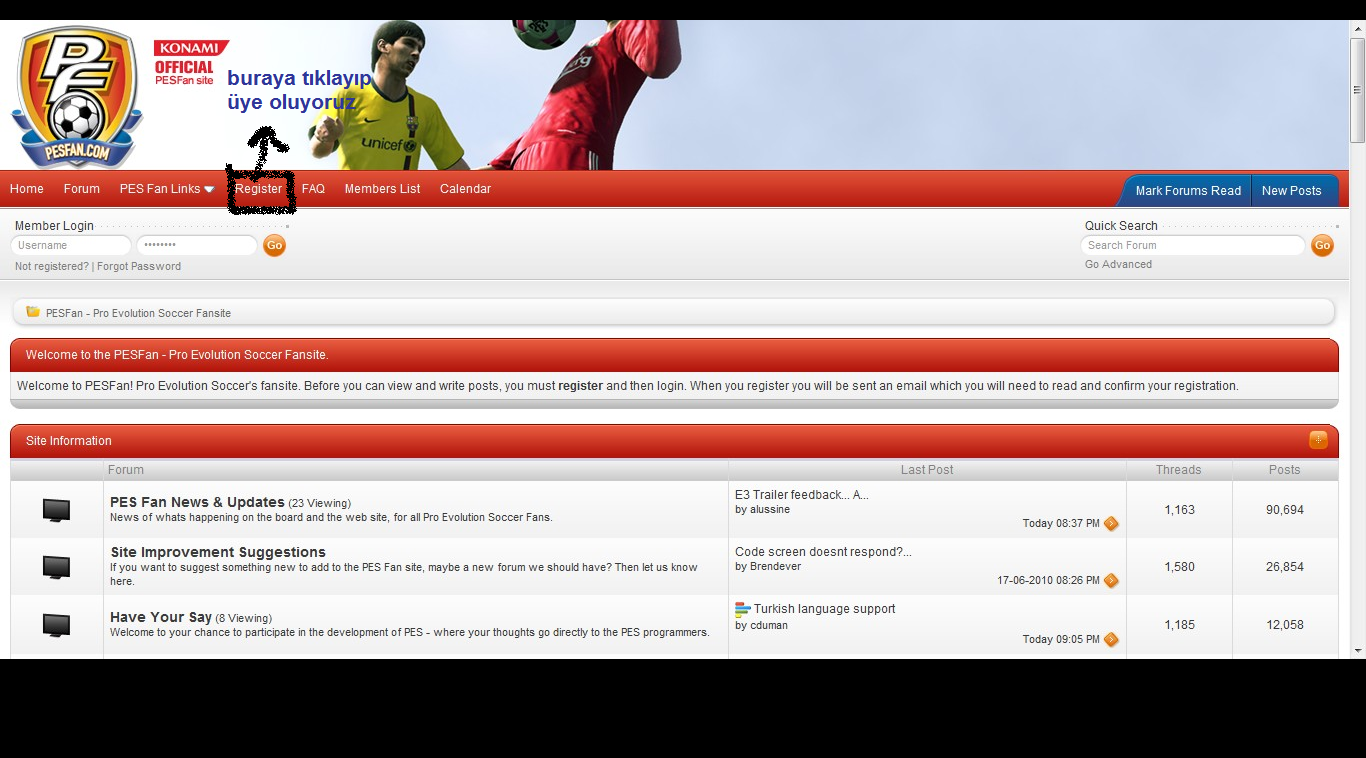This screenshot has width=1366, height=758.
Task: Click the 1,163 threads count
Action: [1179, 510]
